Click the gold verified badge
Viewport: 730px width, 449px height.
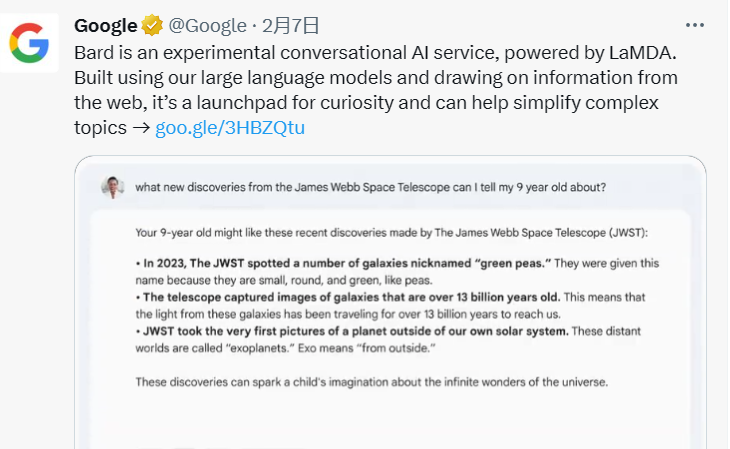[152, 25]
